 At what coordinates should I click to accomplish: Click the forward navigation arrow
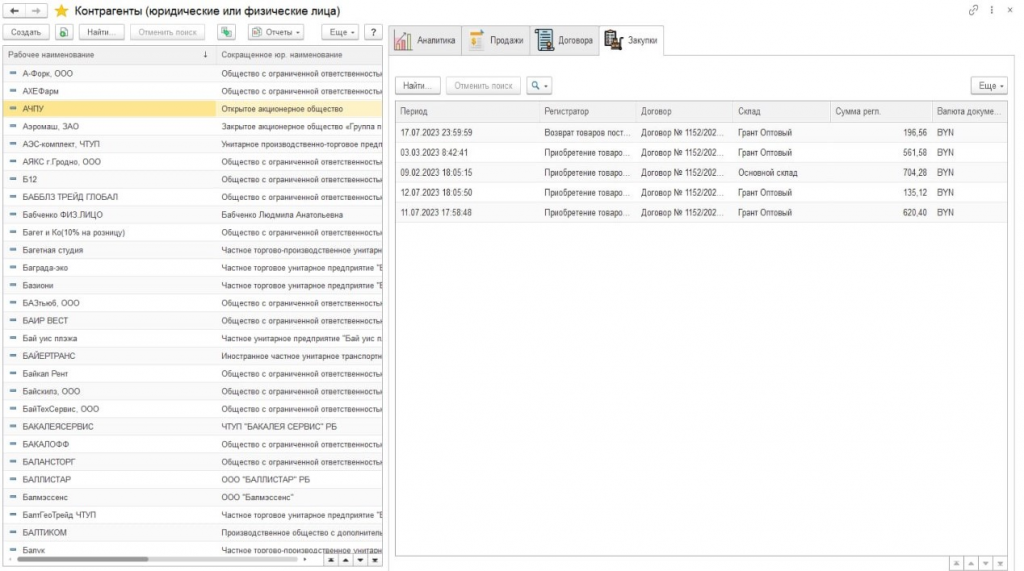point(36,10)
